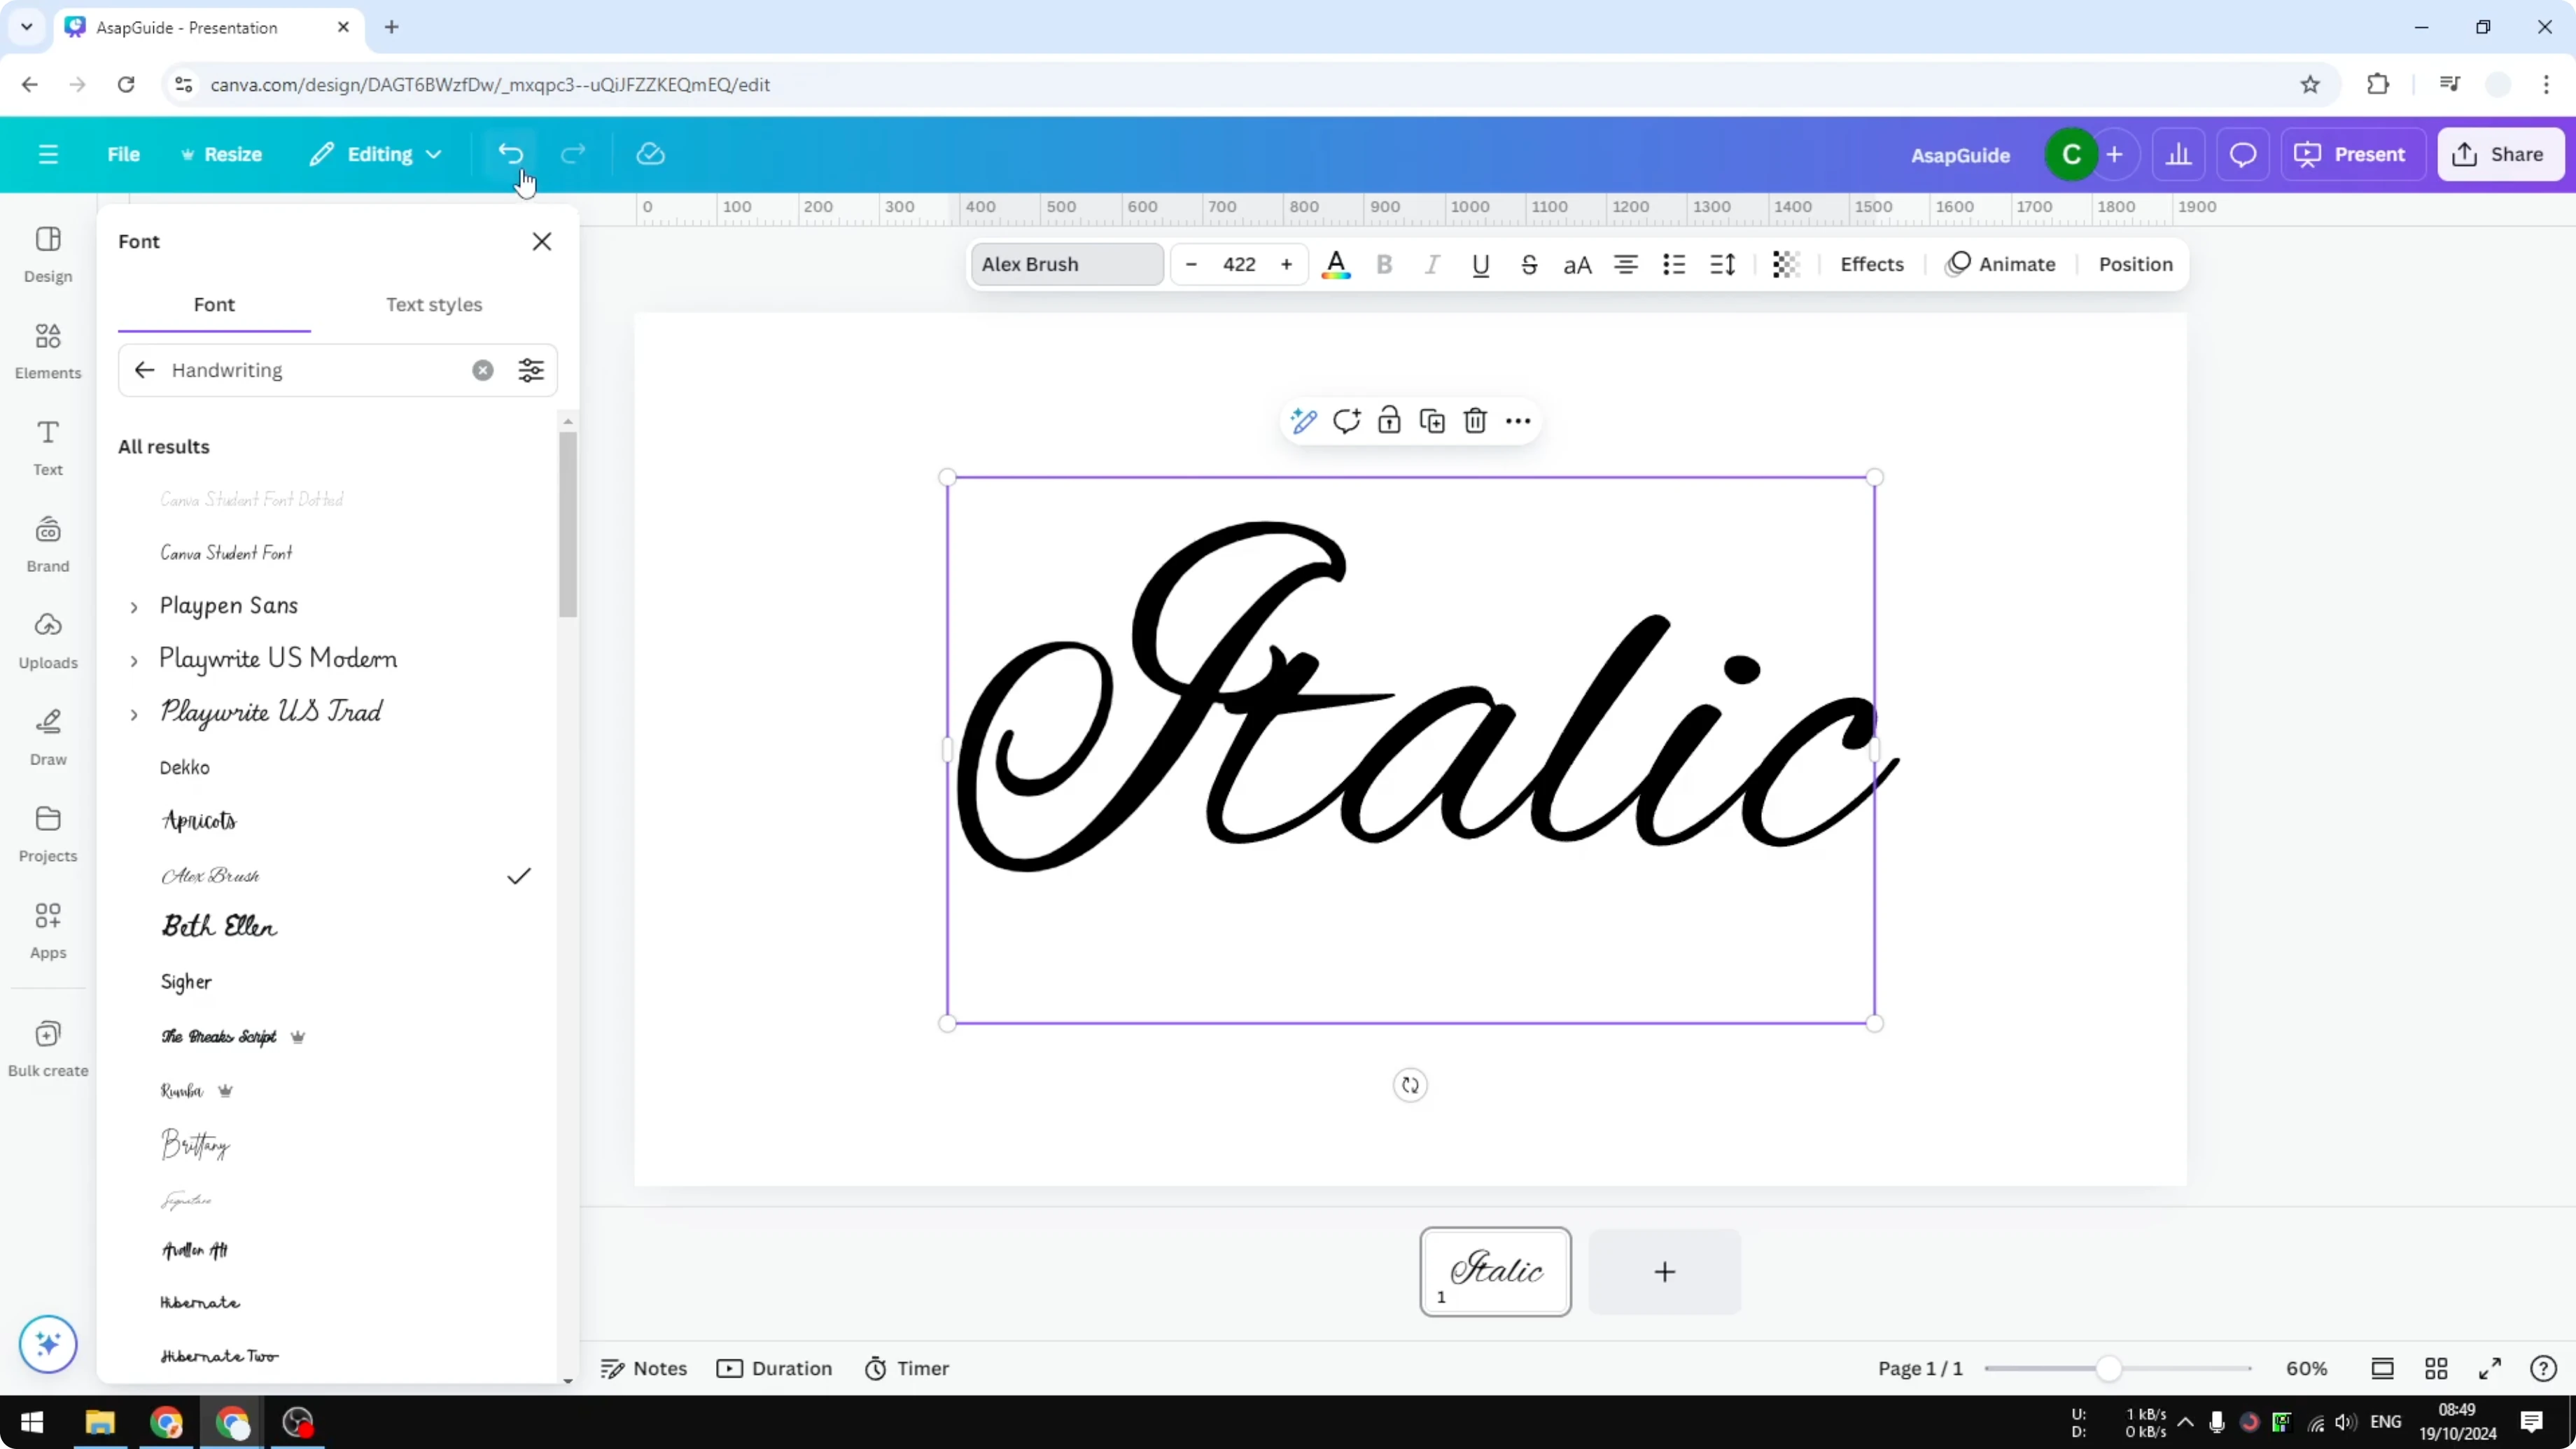This screenshot has height=1449, width=2576.
Task: Click the Effects button
Action: coord(1872,264)
